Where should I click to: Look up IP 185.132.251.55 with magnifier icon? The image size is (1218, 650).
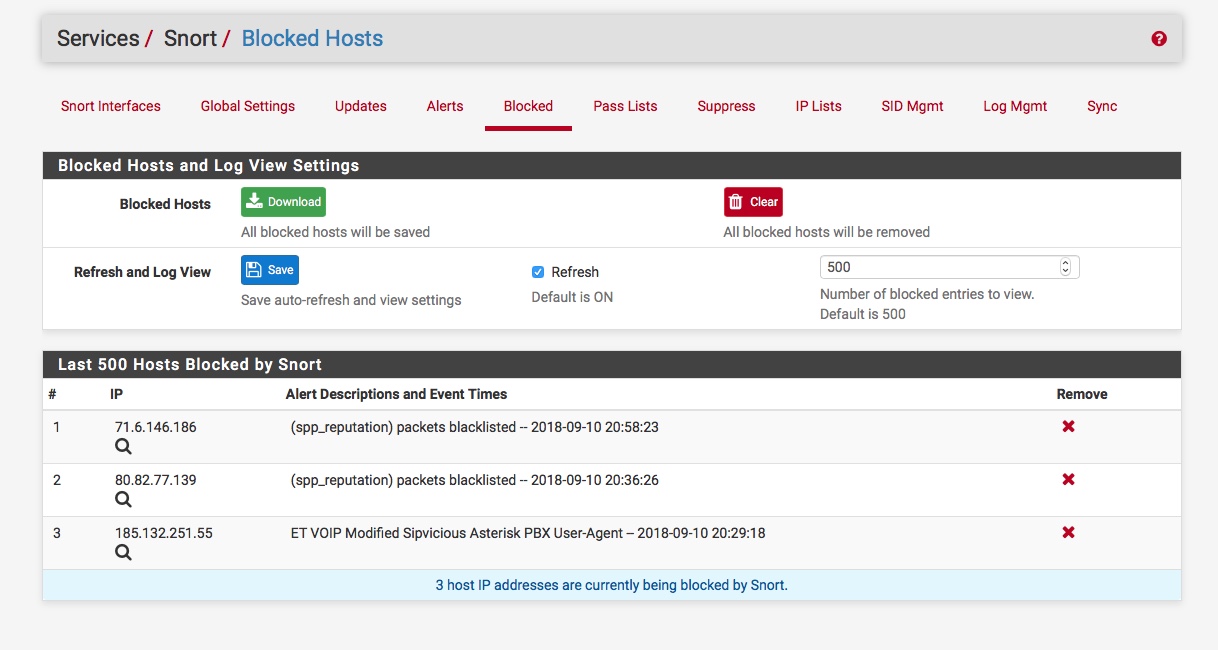(x=123, y=553)
